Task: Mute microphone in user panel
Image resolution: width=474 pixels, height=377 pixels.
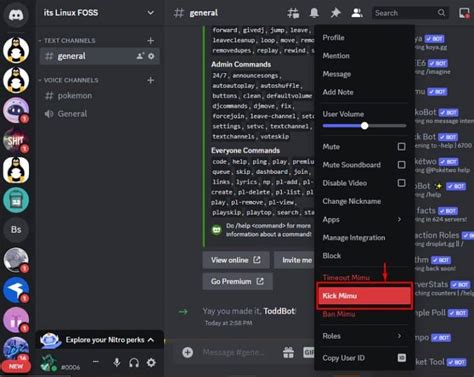Action: coord(117,362)
